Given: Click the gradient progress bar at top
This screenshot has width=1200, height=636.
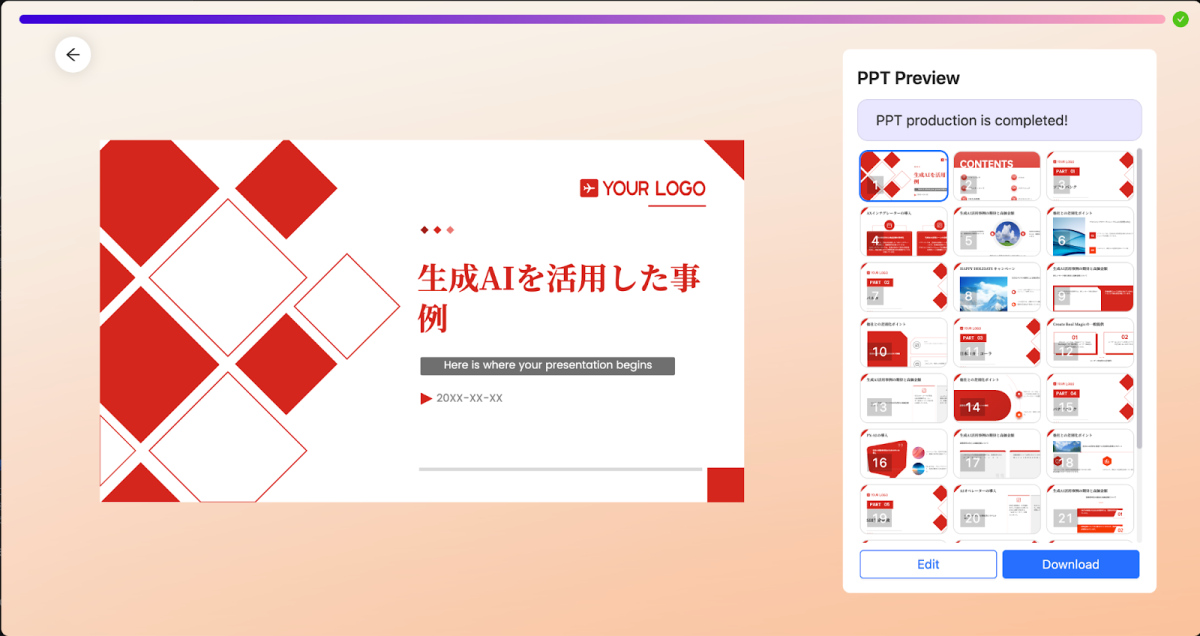Looking at the screenshot, I should [590, 19].
